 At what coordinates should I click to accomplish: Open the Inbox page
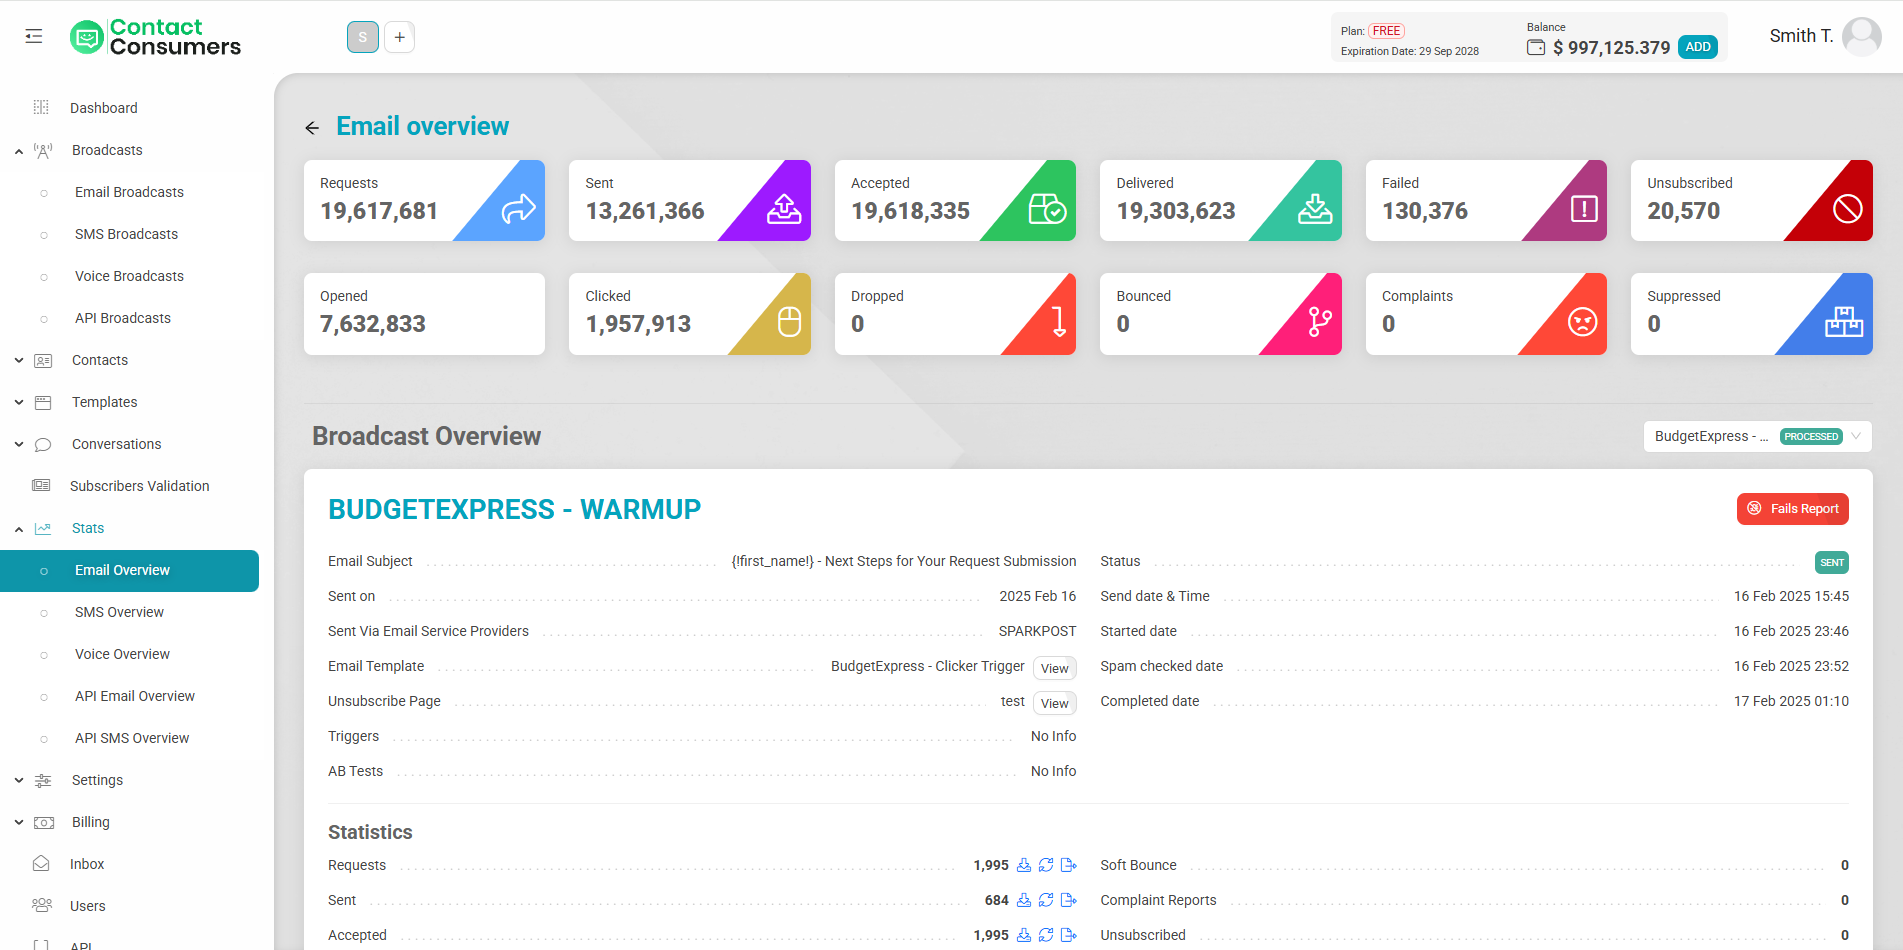coord(87,864)
